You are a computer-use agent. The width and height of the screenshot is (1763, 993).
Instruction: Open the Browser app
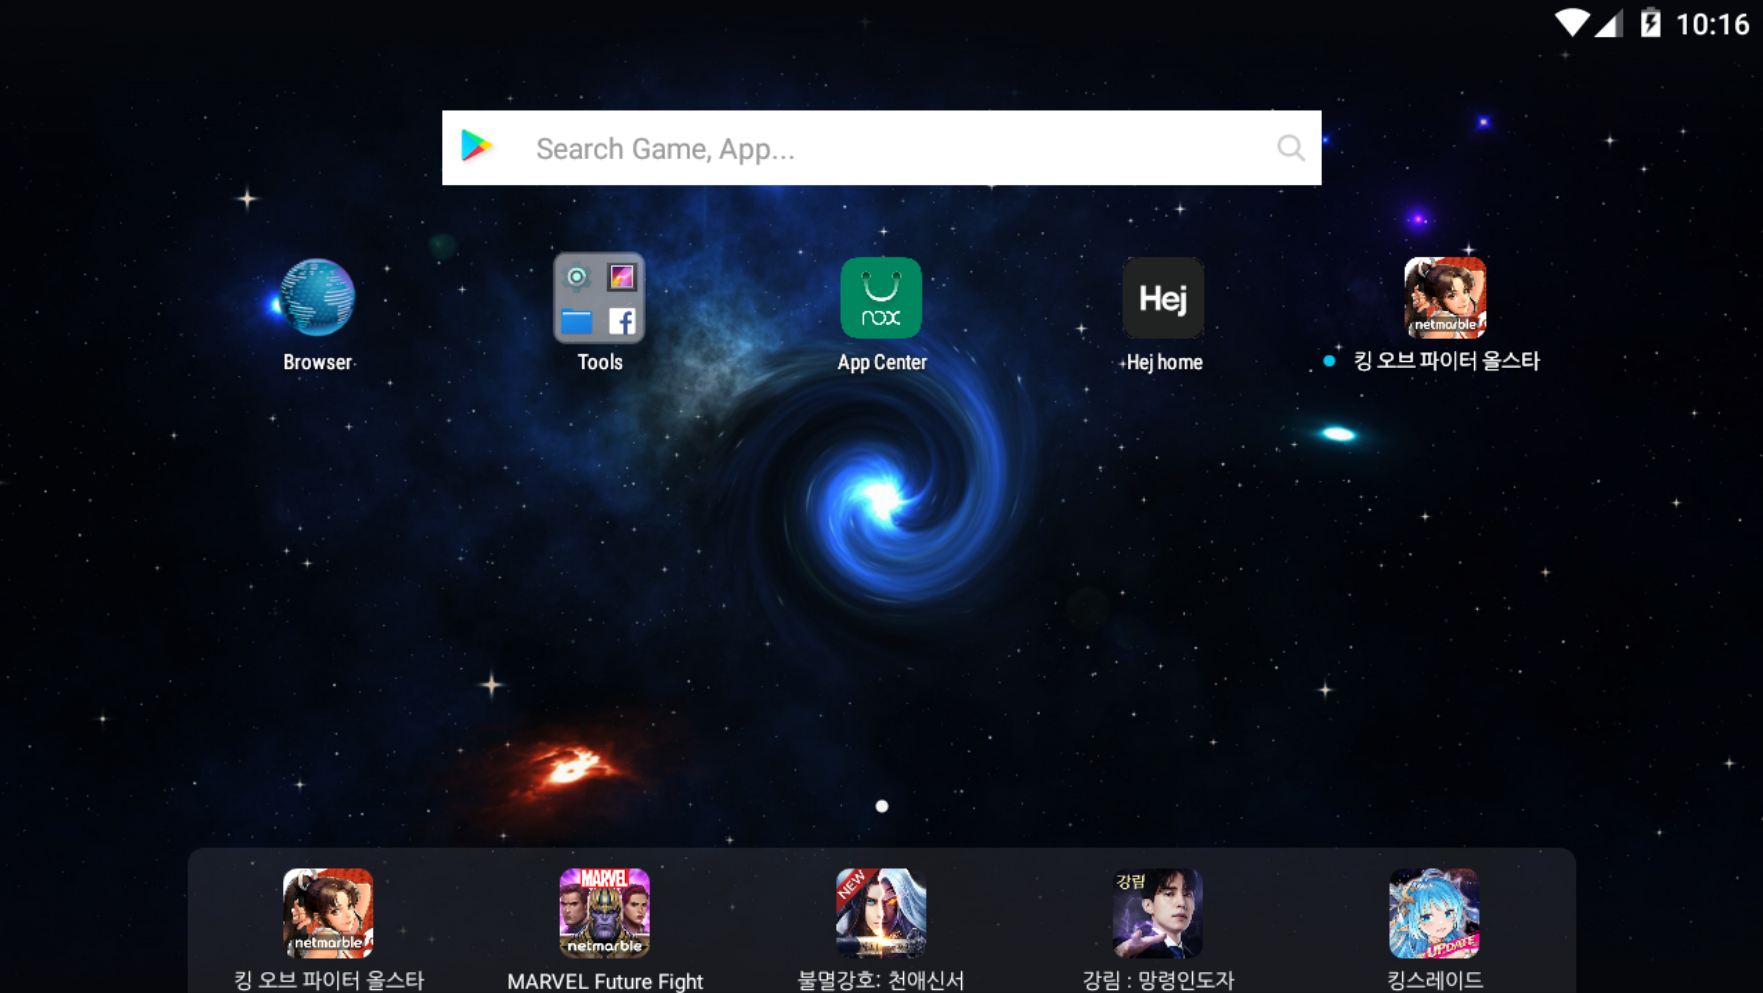[x=317, y=298]
